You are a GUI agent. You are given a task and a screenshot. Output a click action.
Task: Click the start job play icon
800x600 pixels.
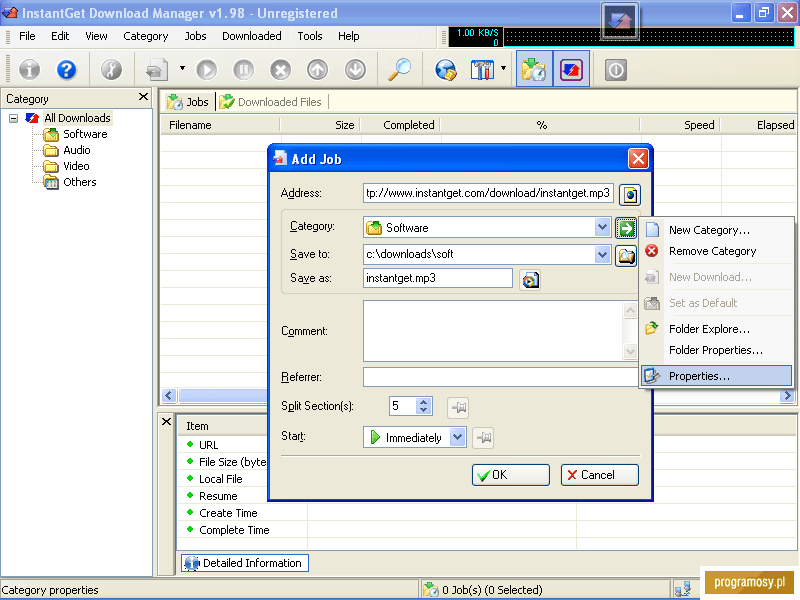[207, 69]
